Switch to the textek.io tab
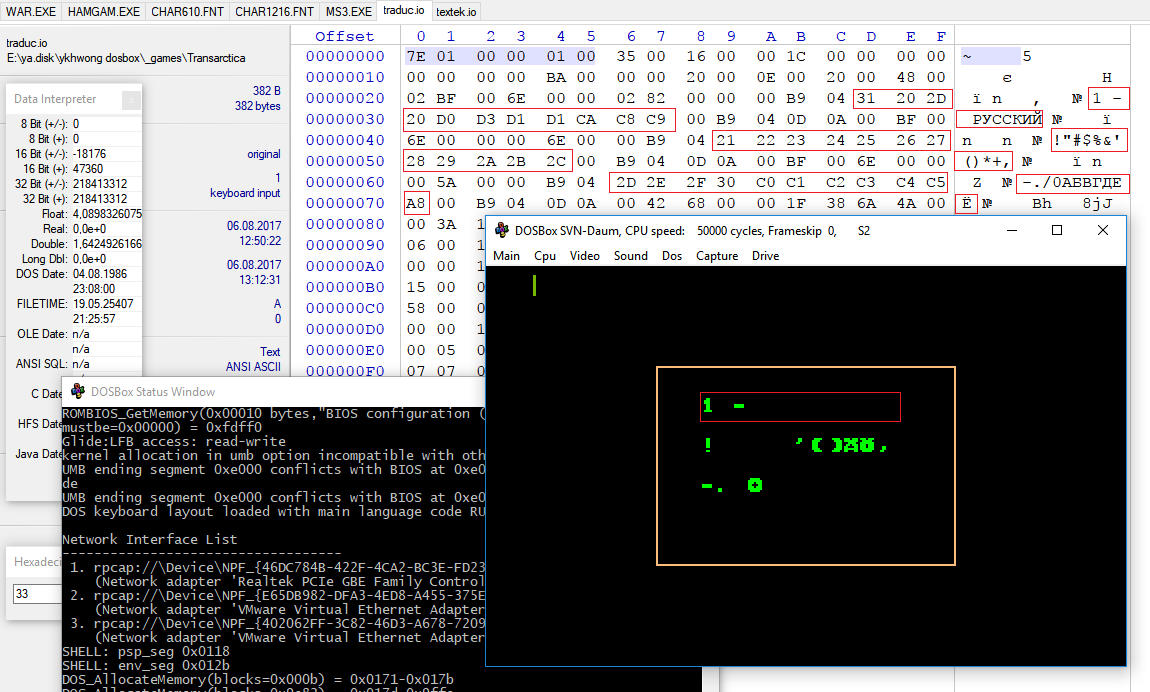This screenshot has width=1150, height=692. [456, 11]
